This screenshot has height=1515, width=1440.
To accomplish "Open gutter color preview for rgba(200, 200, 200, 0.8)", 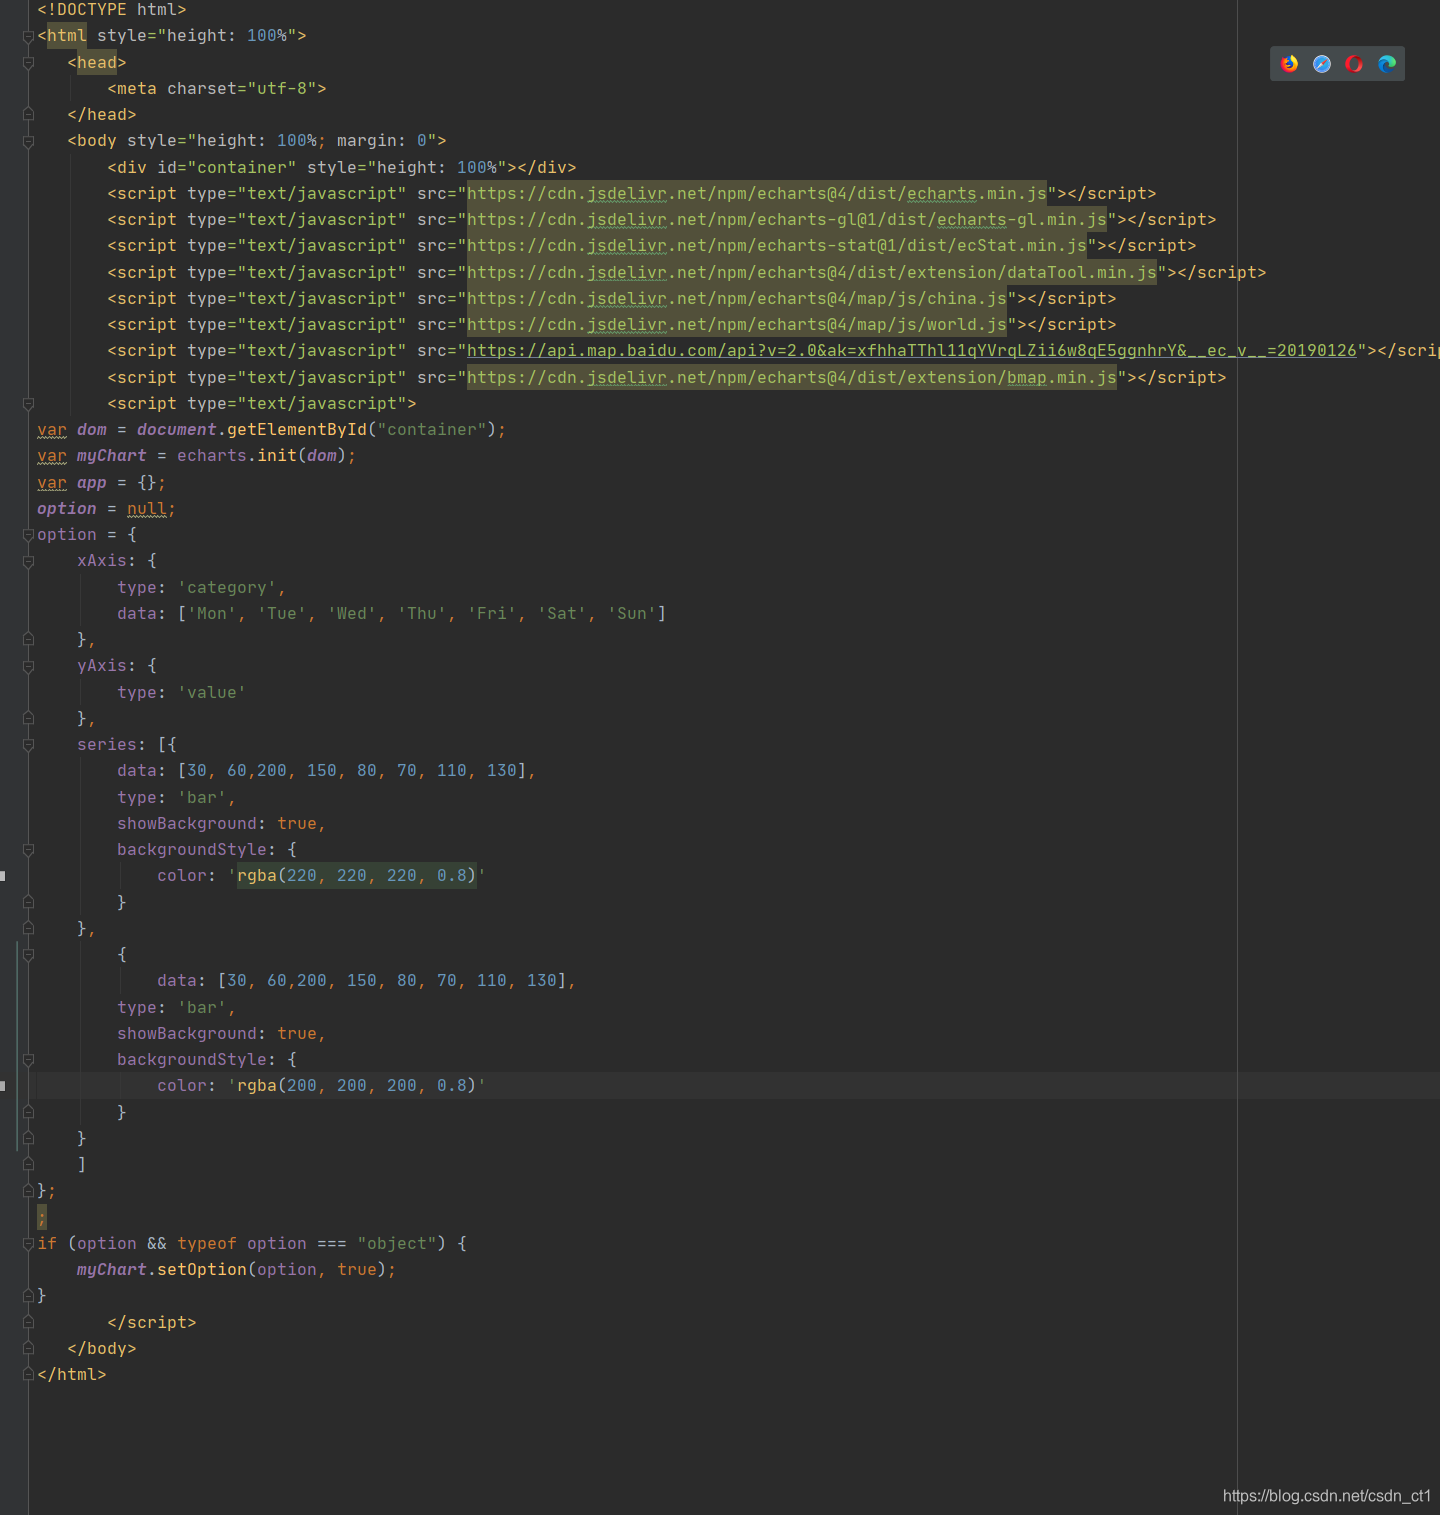I will [3, 1086].
